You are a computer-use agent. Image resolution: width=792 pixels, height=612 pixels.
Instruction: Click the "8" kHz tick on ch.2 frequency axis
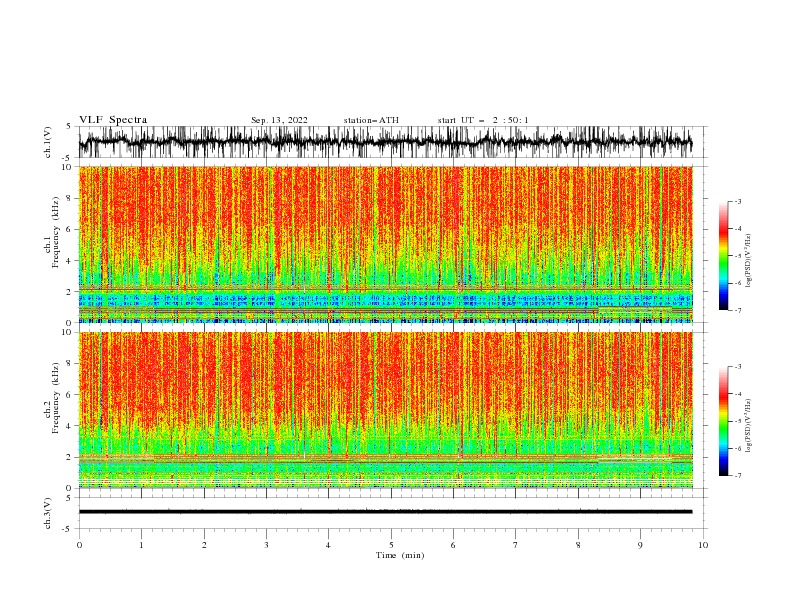(70, 364)
